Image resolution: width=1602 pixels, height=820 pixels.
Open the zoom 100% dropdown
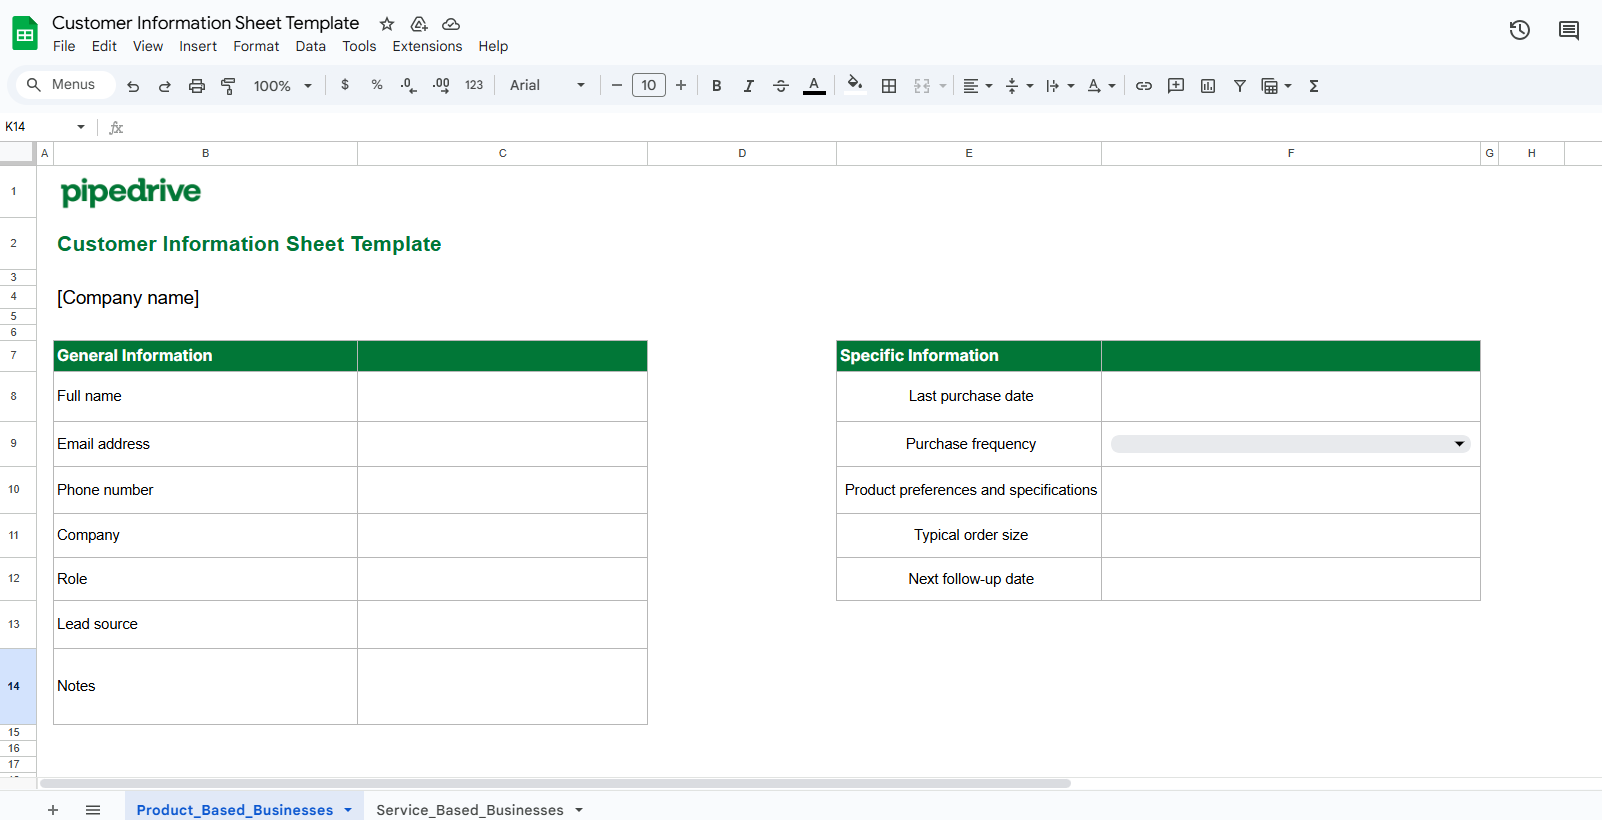[283, 86]
